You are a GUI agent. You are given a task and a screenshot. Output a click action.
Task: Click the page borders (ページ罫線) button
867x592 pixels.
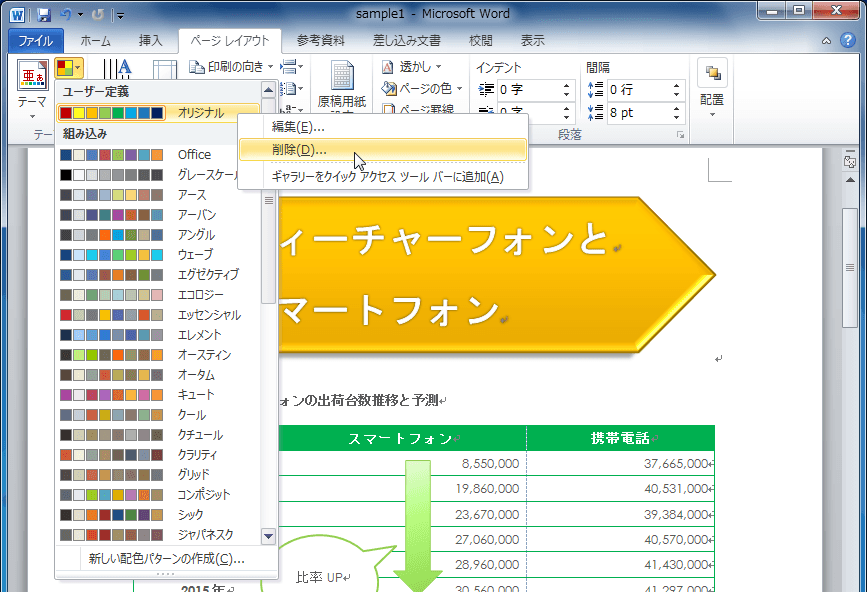tap(418, 109)
